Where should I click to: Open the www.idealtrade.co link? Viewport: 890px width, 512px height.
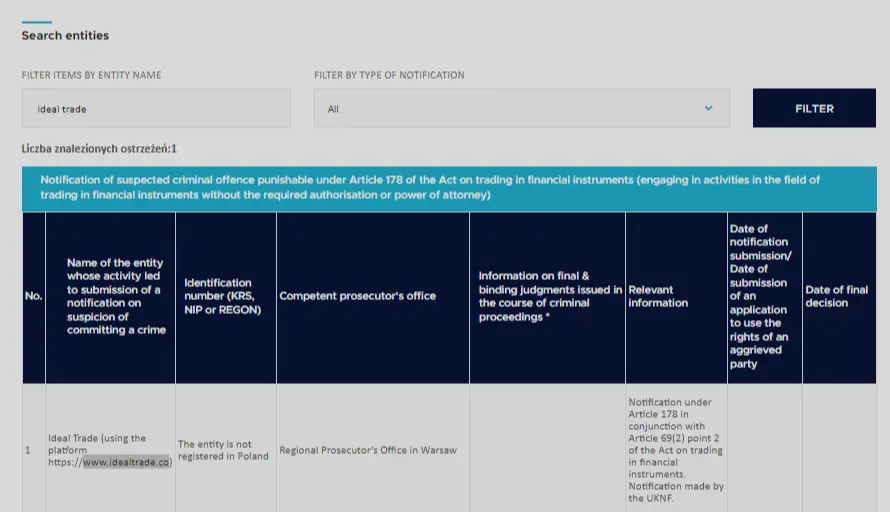(126, 462)
